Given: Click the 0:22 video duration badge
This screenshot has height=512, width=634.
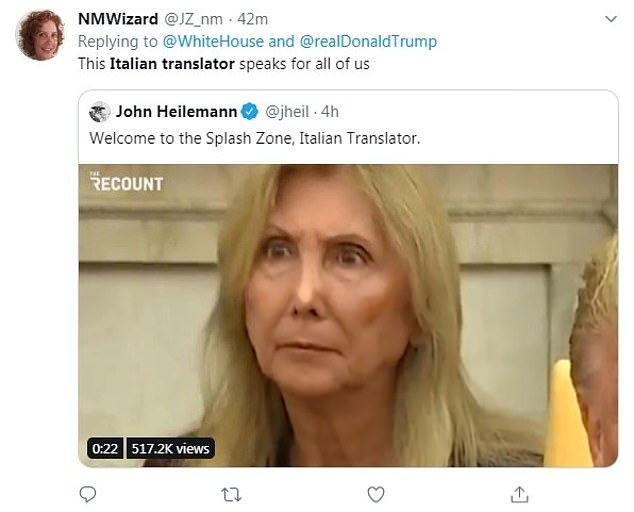Looking at the screenshot, I should [104, 448].
